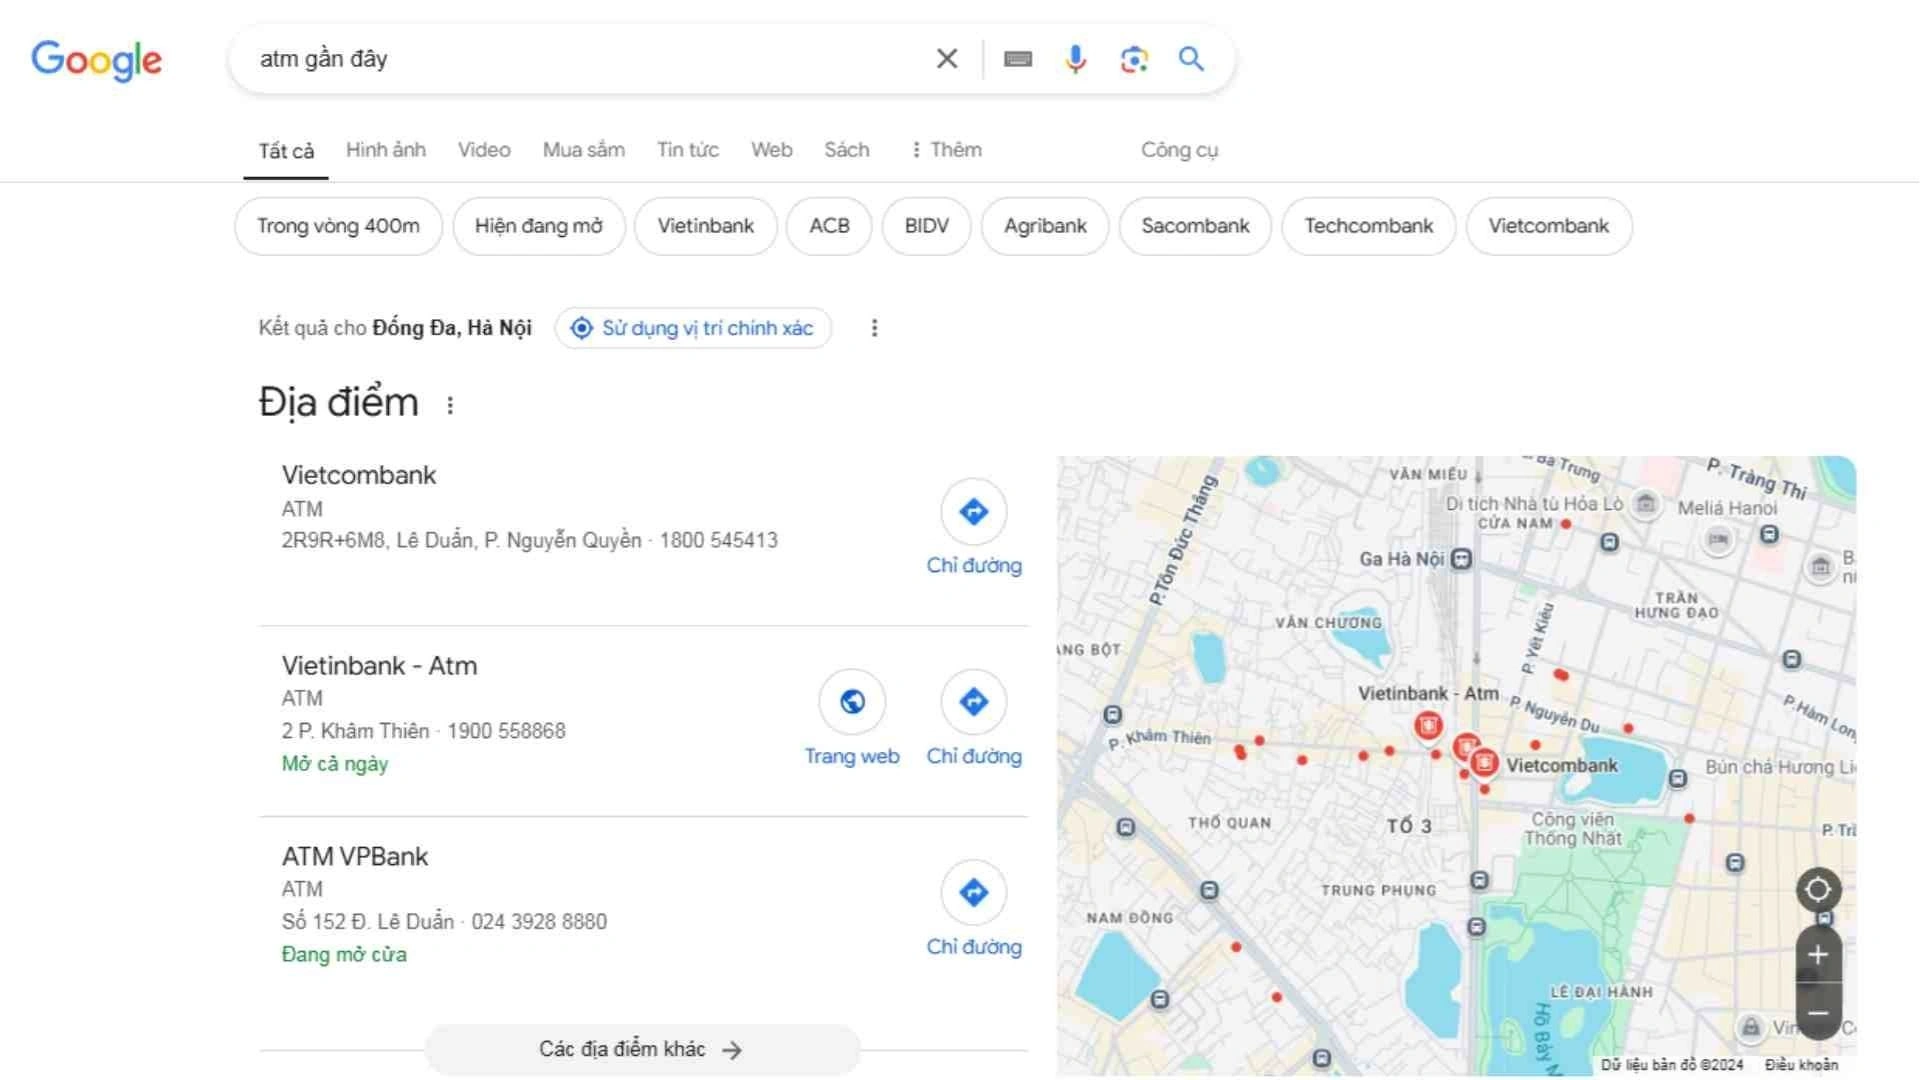Click 'Các địa điểm khác' button
The width and height of the screenshot is (1920, 1080).
click(x=642, y=1049)
